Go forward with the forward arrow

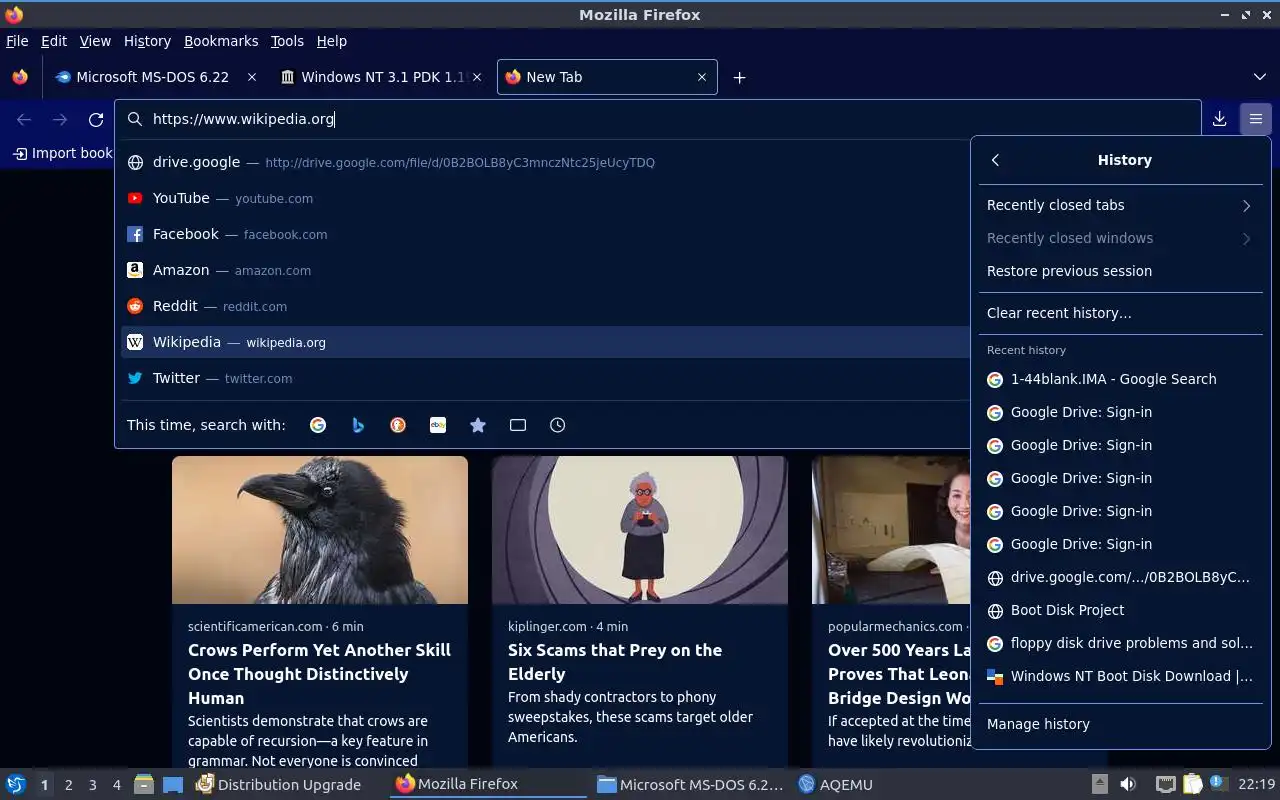click(x=60, y=119)
